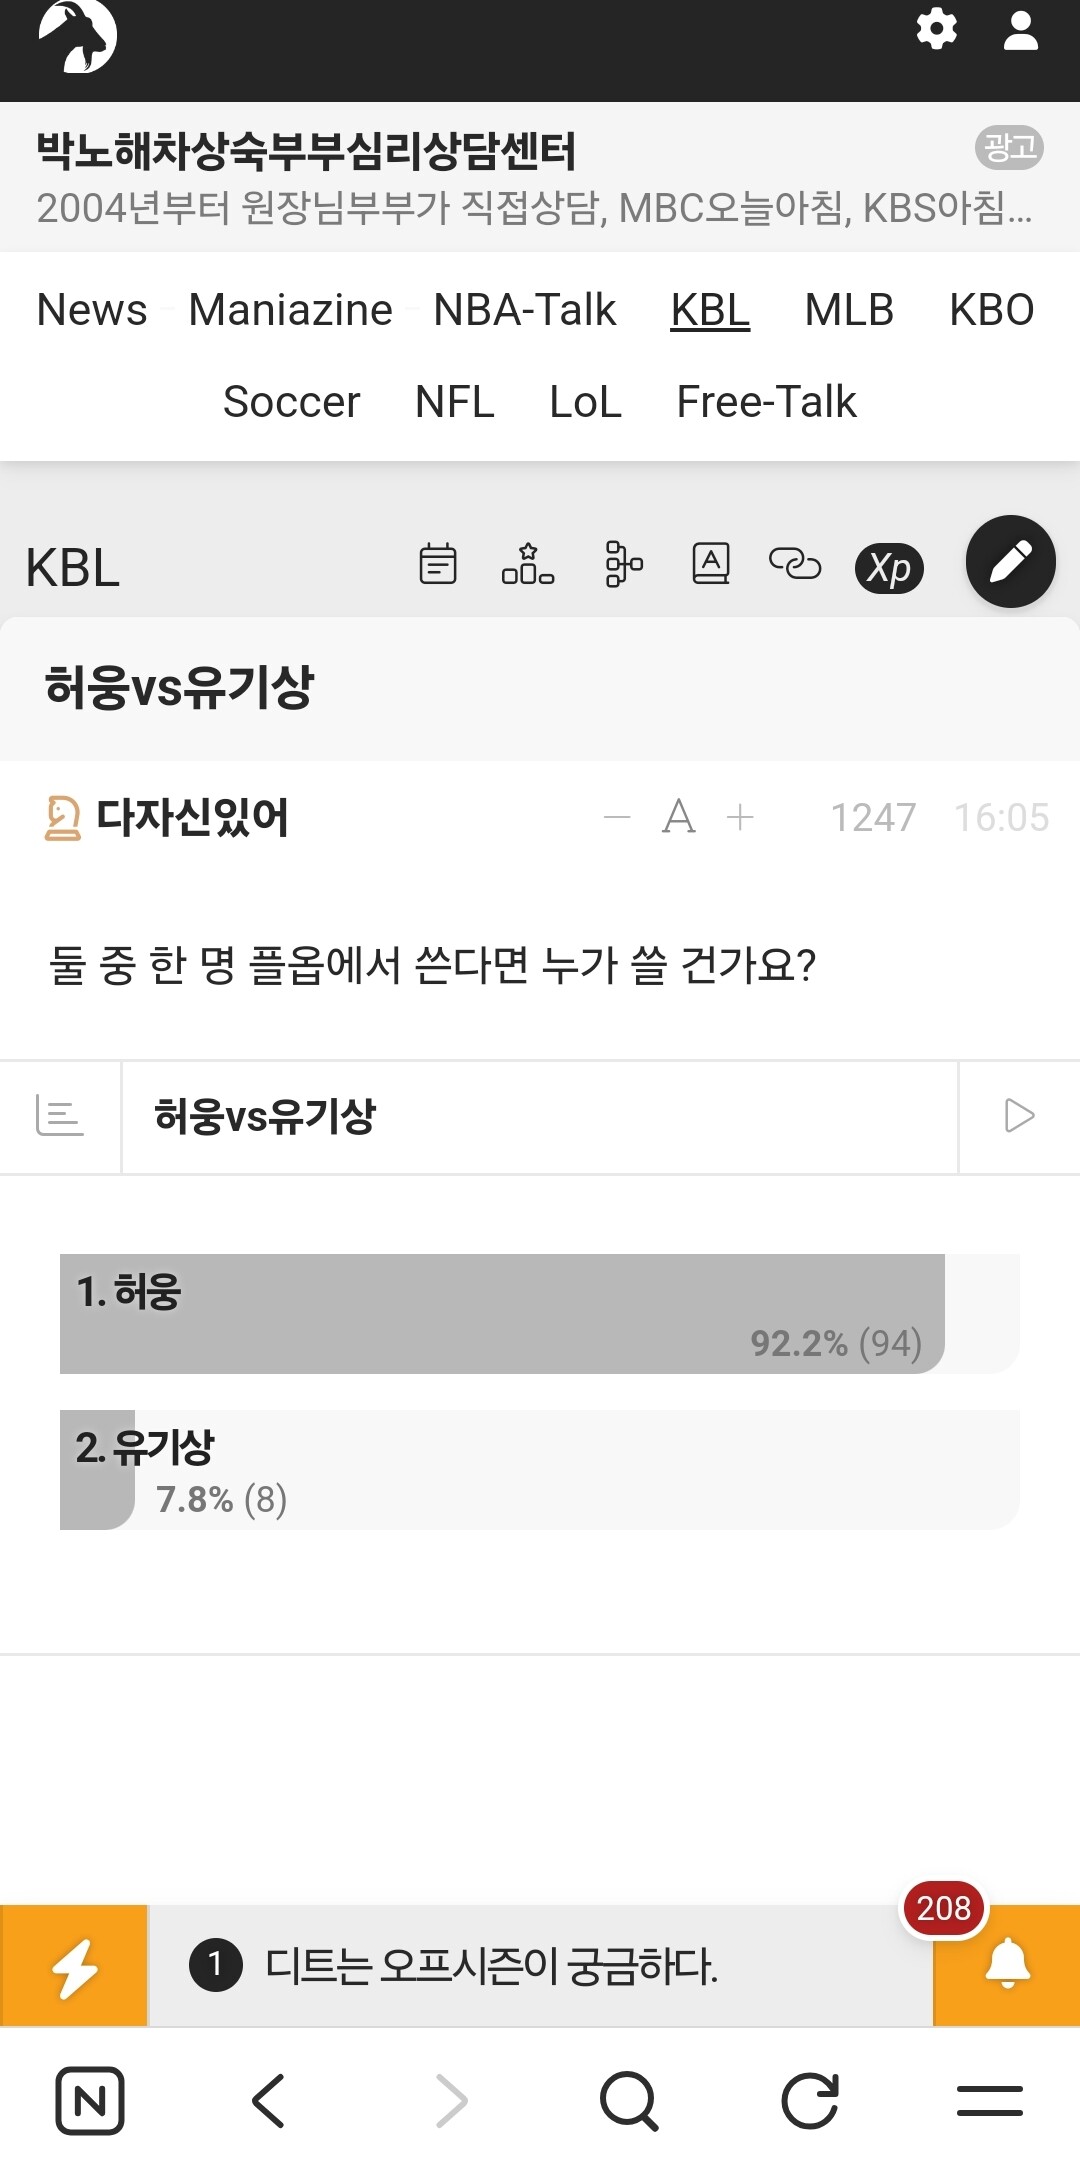Write a new post with pencil button
The image size is (1080, 2176).
pyautogui.click(x=1011, y=561)
